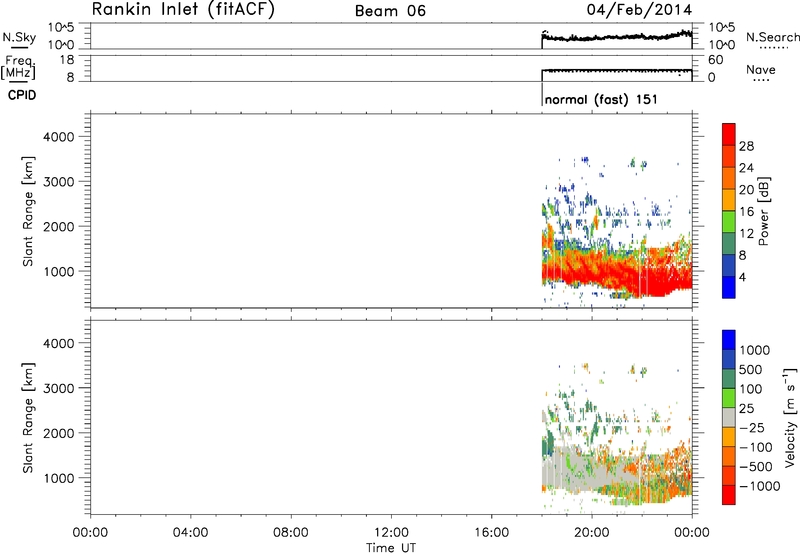Click the "28" power color bar label
800x554 pixels.
(746, 146)
